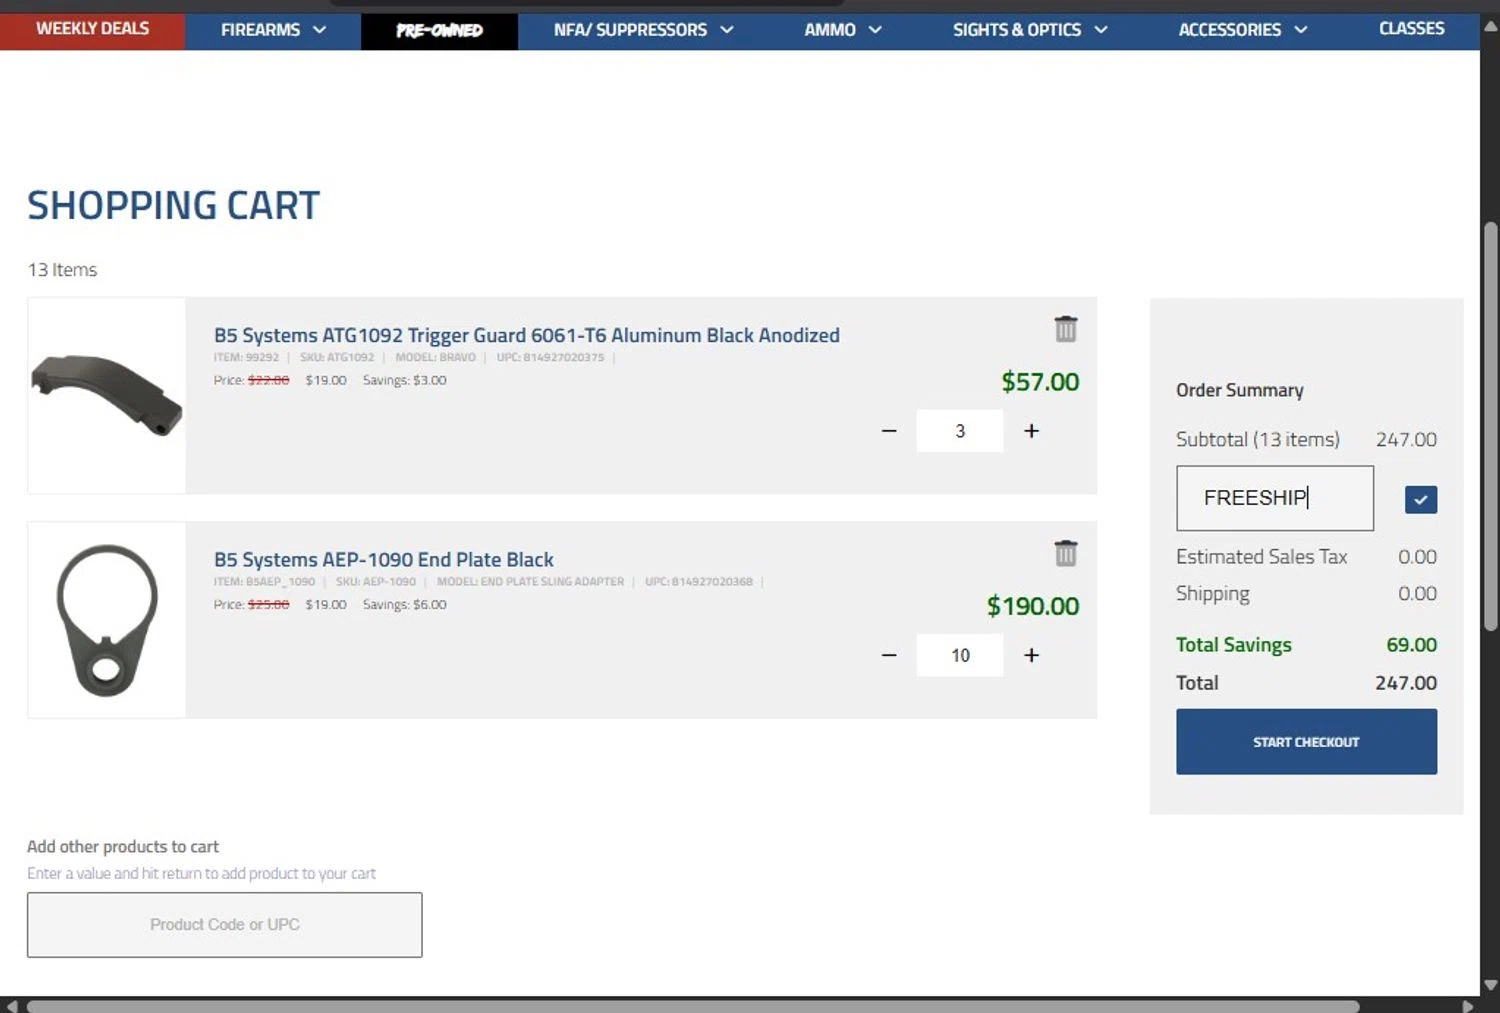Image resolution: width=1500 pixels, height=1013 pixels.
Task: Click the scroll-left arrow of horizontal scrollbar
Action: [11, 1006]
